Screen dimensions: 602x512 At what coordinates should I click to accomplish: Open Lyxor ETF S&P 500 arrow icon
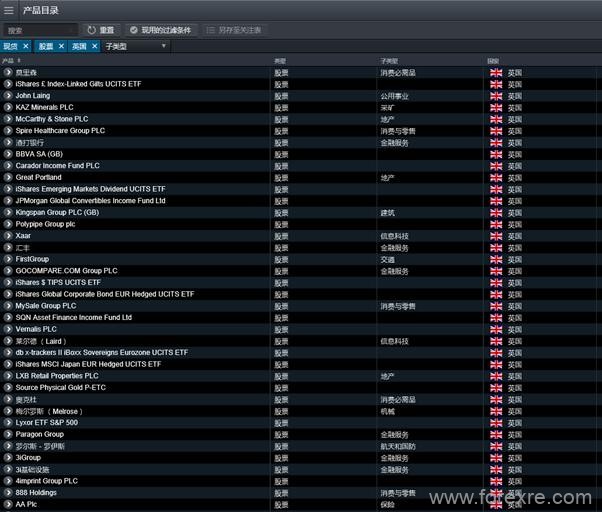click(8, 423)
